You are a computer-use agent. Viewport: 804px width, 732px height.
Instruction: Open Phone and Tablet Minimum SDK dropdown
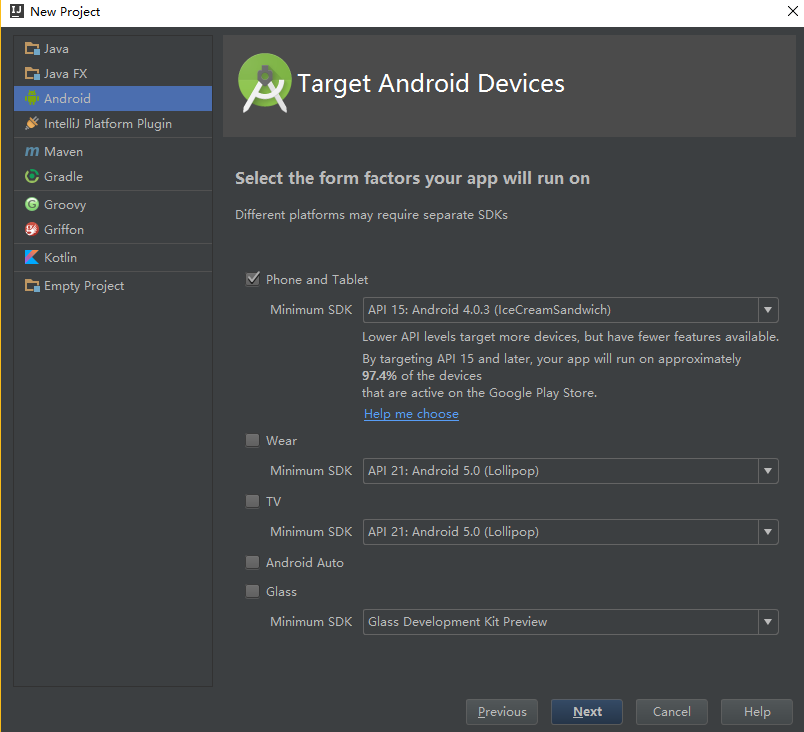pos(571,310)
